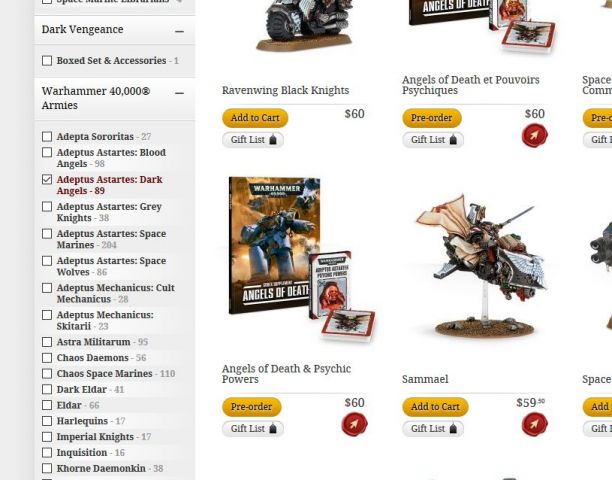The height and width of the screenshot is (480, 612).
Task: Pre-order Angels of Death & Psychic Powers
Action: coord(252,407)
